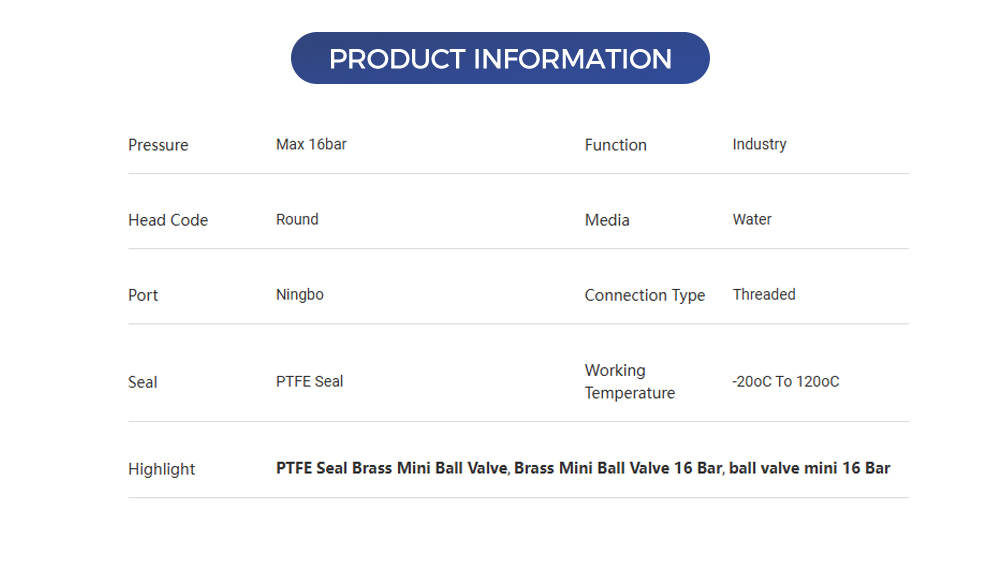1000x564 pixels.
Task: Open the PTFE Seal Brass Mini Ball Valve link
Action: pos(392,468)
